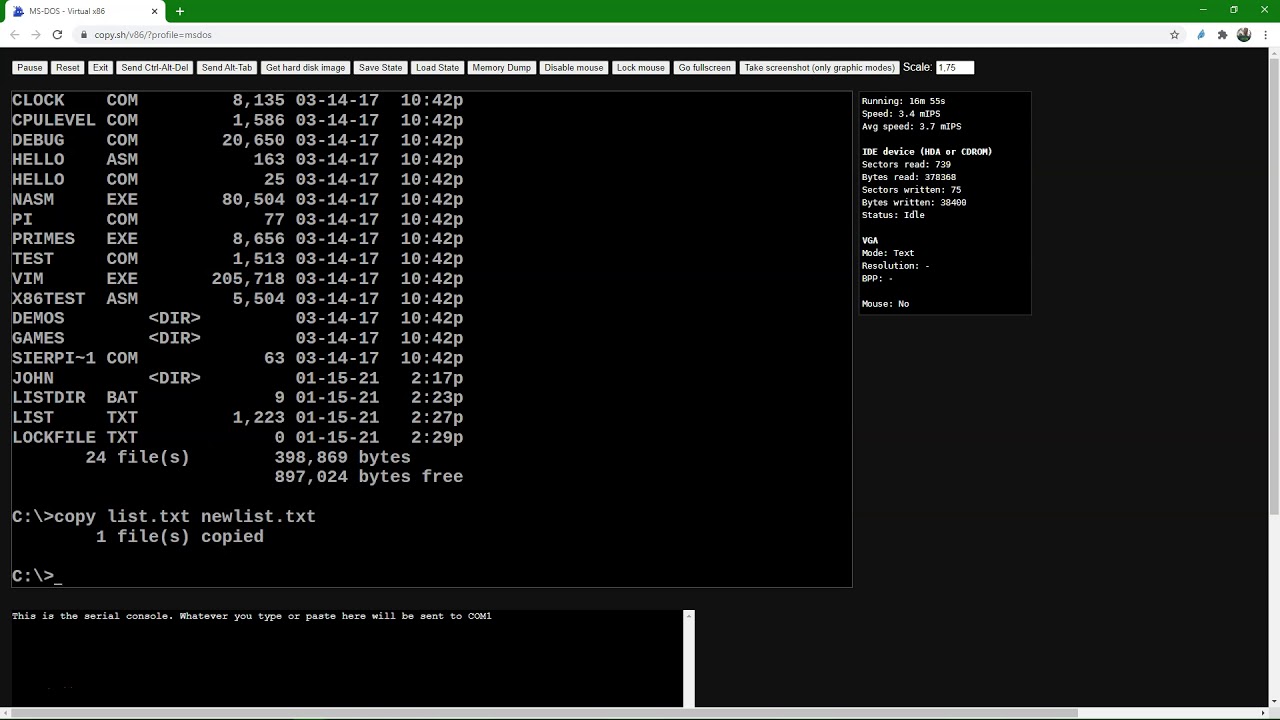1280x720 pixels.
Task: Click the 'copy list.txt newlist.txt' command line
Action: [185, 516]
